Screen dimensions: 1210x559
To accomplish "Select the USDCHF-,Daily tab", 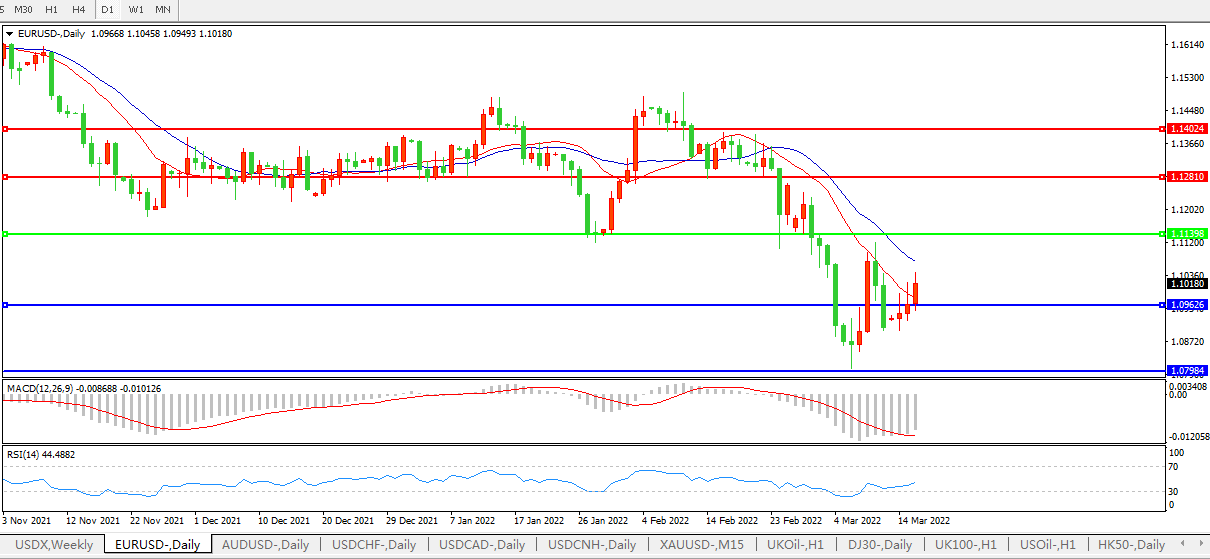I will [x=374, y=545].
